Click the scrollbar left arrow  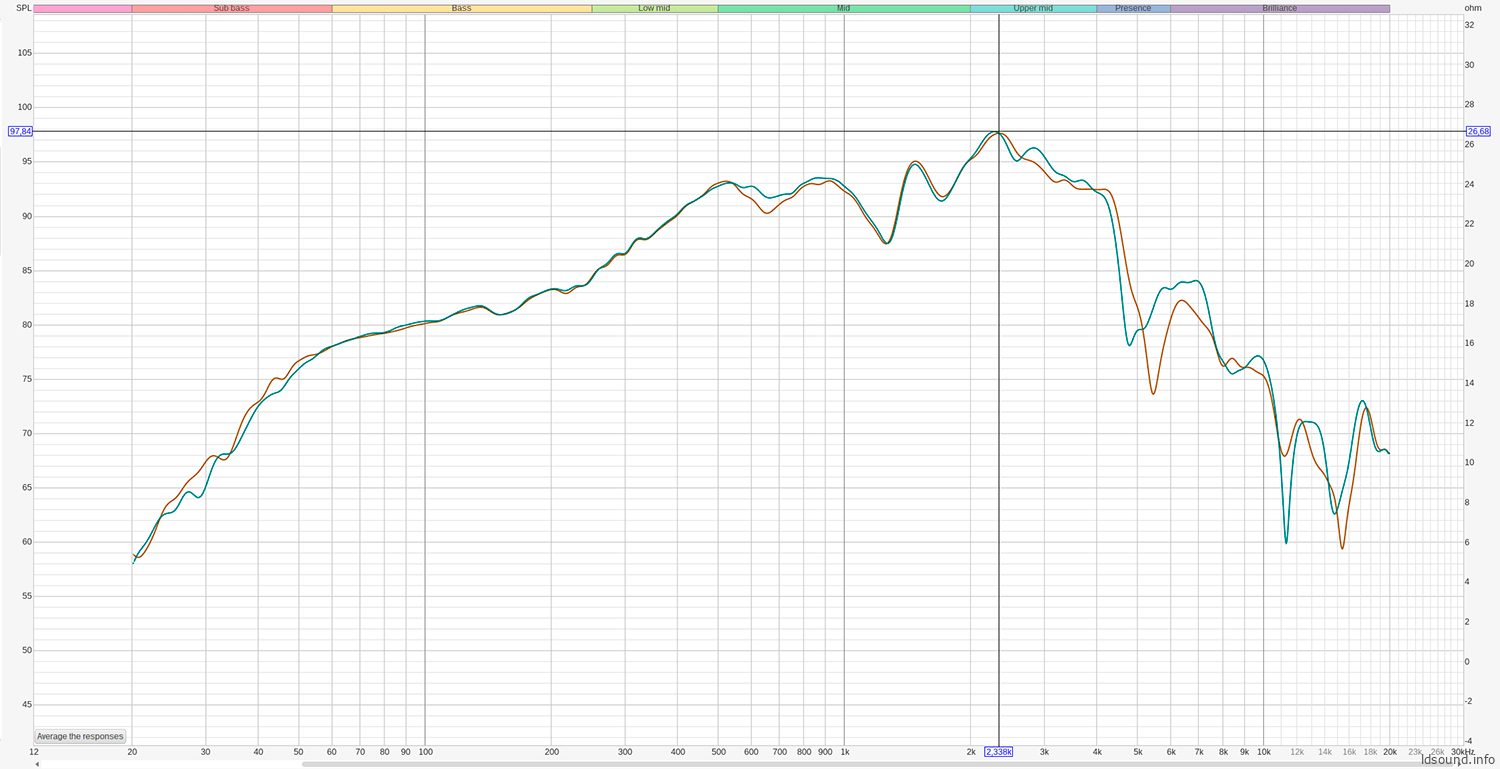tap(37, 764)
